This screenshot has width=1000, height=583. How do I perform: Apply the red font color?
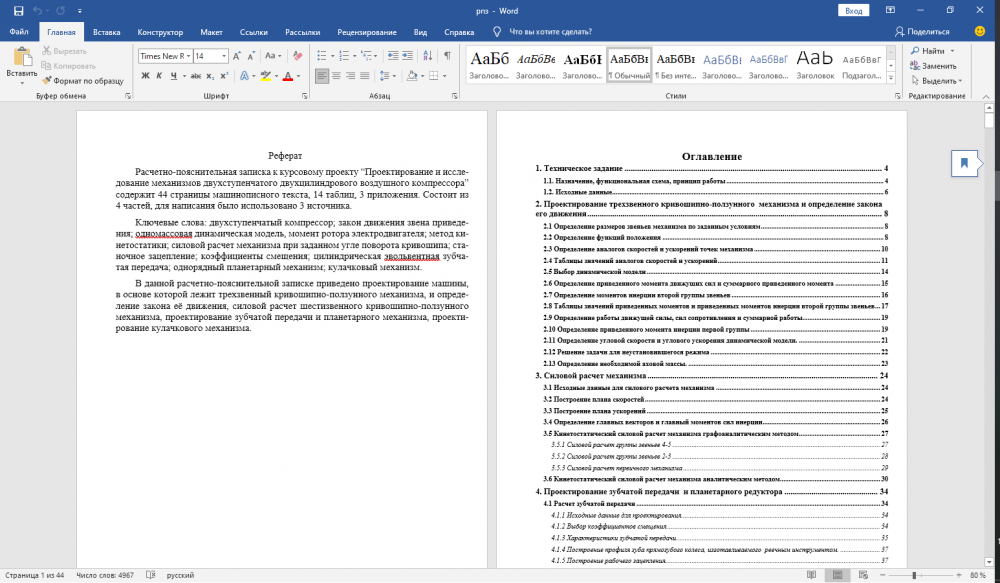tap(288, 76)
